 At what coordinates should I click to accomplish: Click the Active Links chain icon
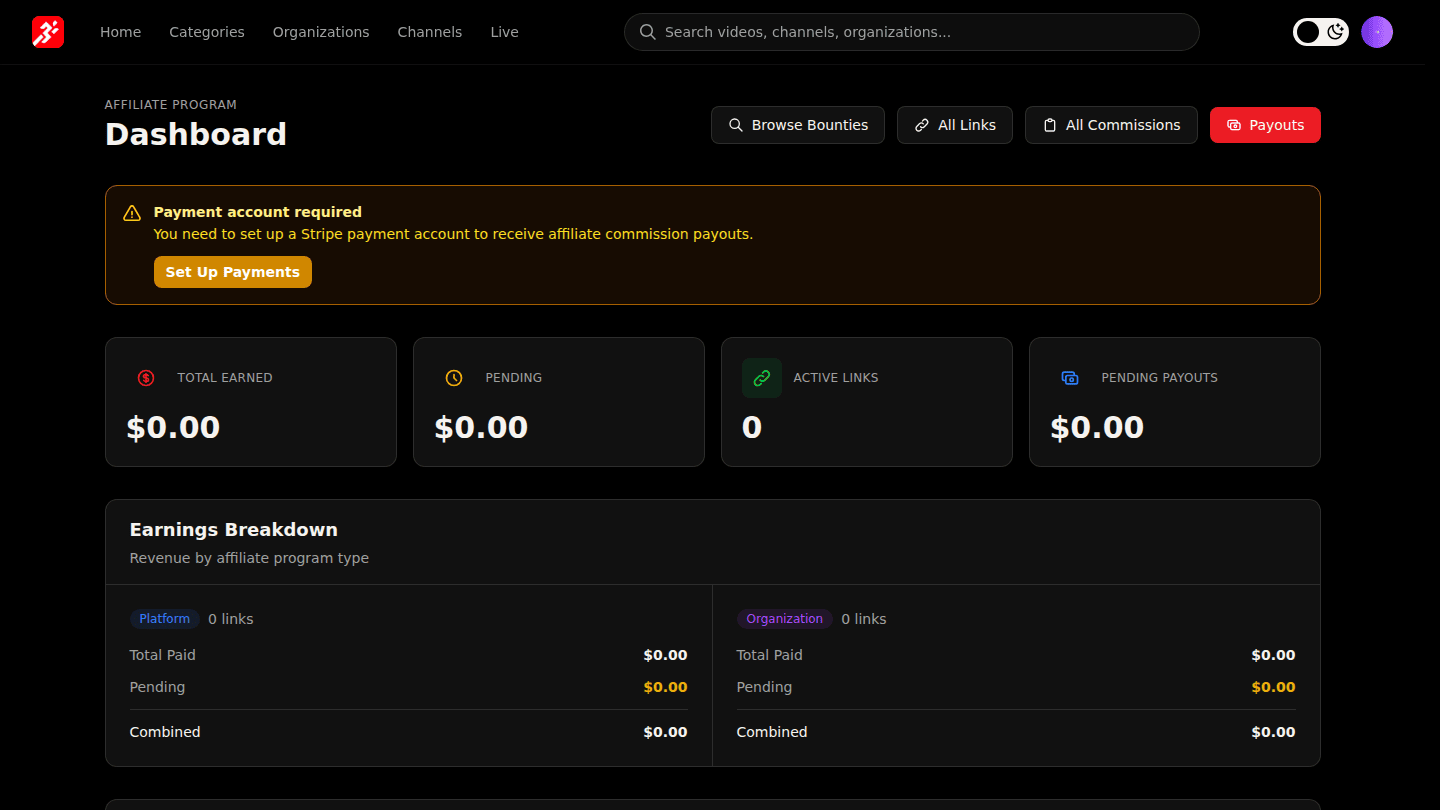tap(762, 378)
